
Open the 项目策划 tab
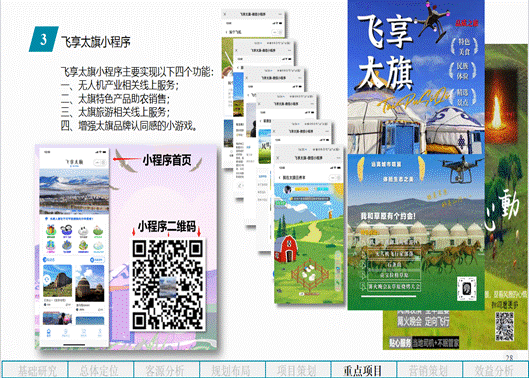click(298, 370)
